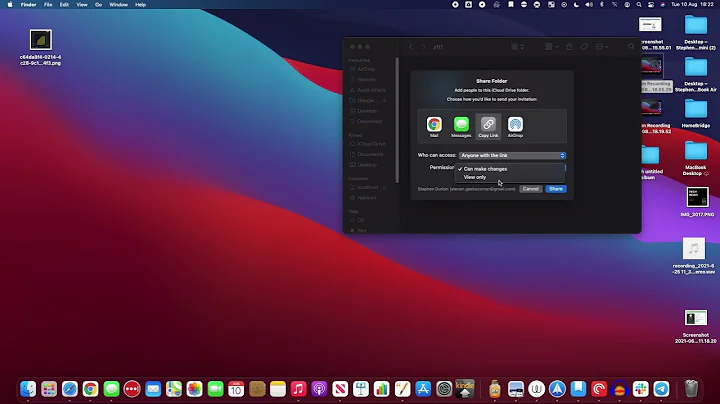Image resolution: width=720 pixels, height=404 pixels.
Task: Choose Messages to send the invitation
Action: tap(461, 127)
